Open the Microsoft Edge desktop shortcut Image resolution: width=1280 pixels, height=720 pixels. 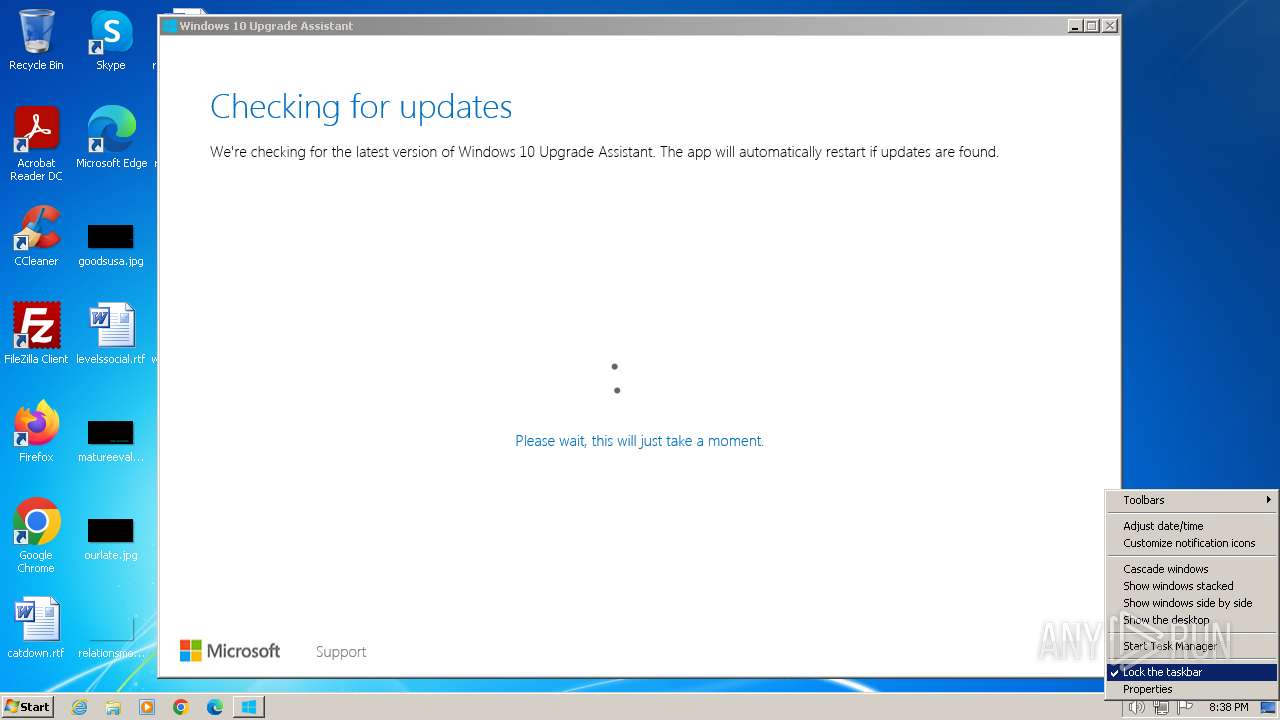111,137
